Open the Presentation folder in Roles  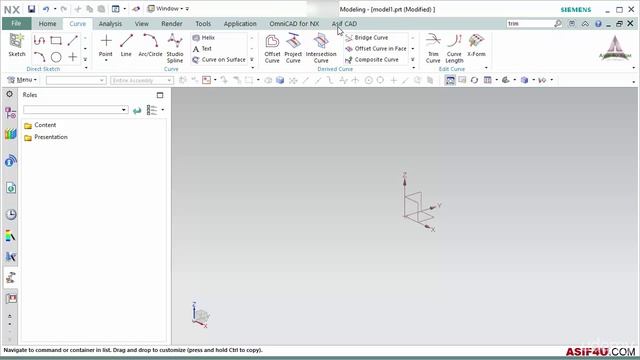tap(46, 137)
